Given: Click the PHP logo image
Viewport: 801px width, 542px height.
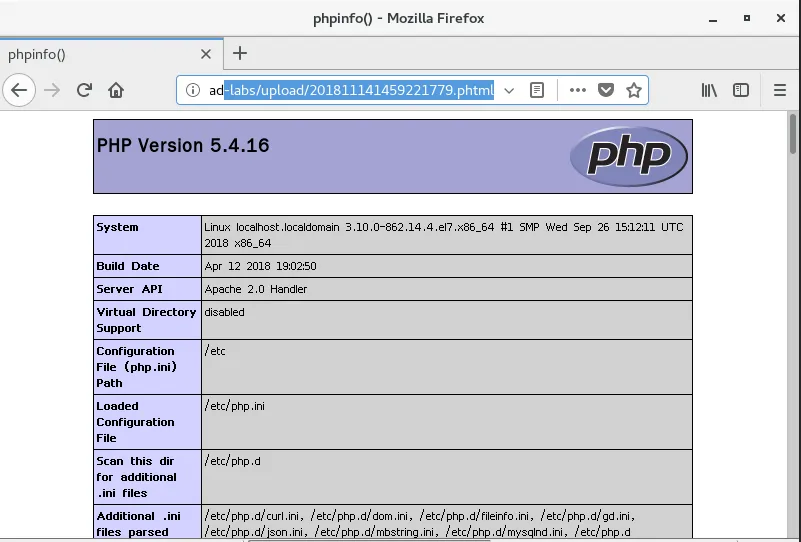Looking at the screenshot, I should [628, 156].
